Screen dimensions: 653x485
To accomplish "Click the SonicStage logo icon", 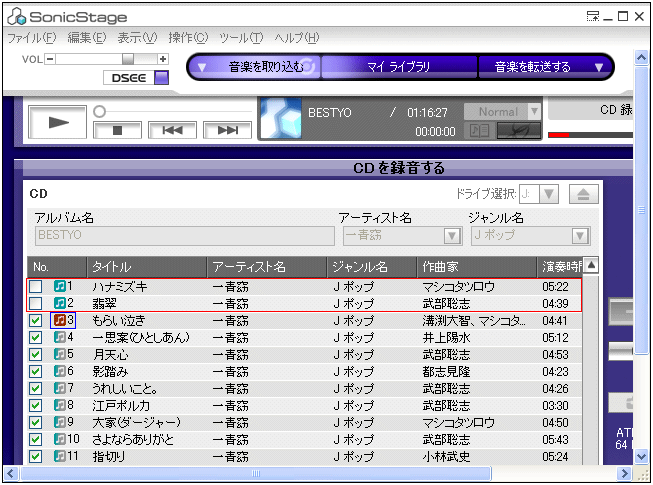I will tap(16, 17).
